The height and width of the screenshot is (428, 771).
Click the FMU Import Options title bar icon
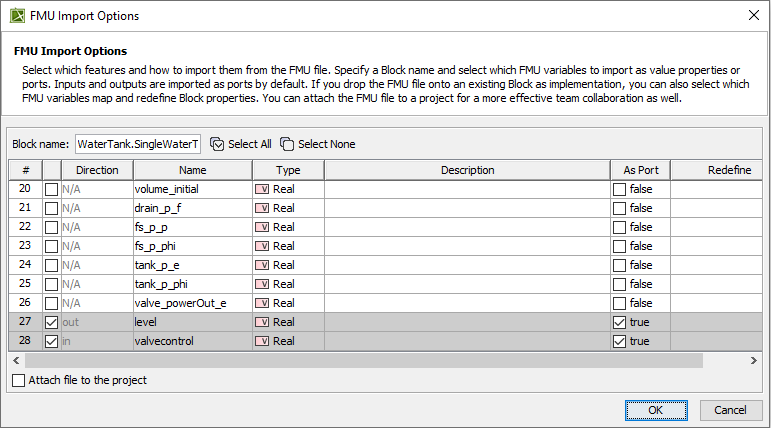click(x=17, y=16)
